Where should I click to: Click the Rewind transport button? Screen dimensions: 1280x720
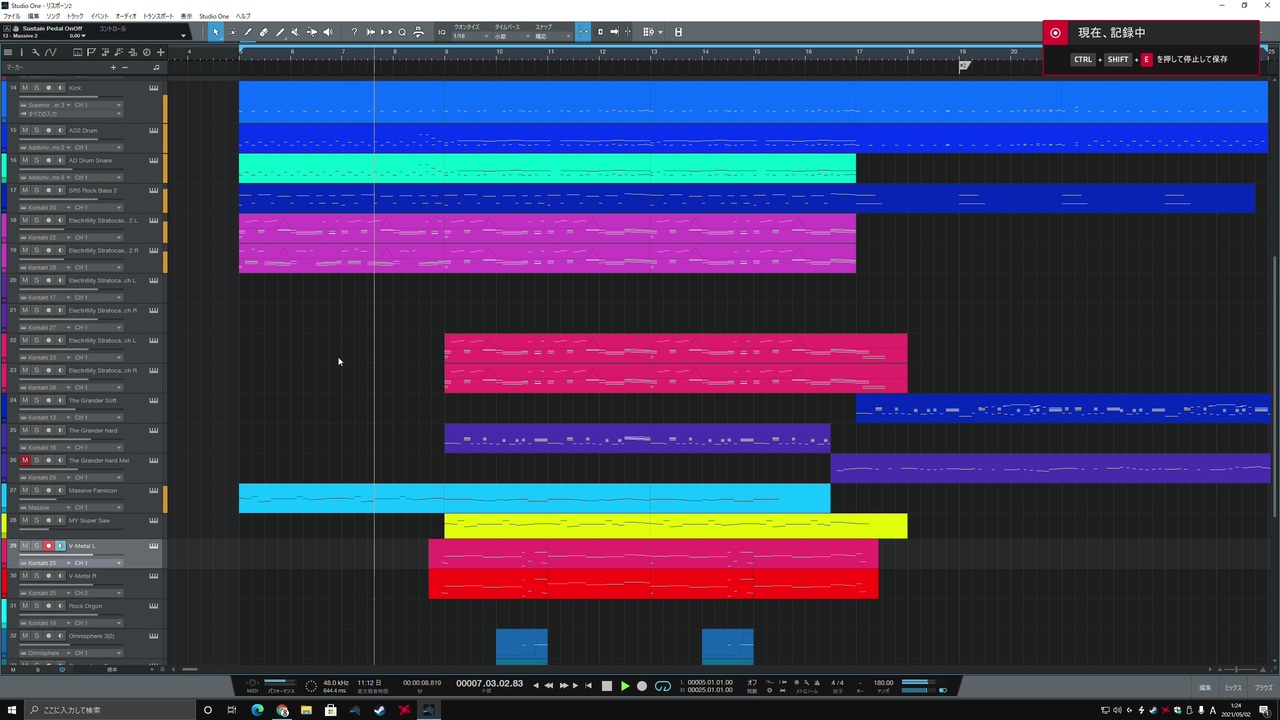(548, 686)
